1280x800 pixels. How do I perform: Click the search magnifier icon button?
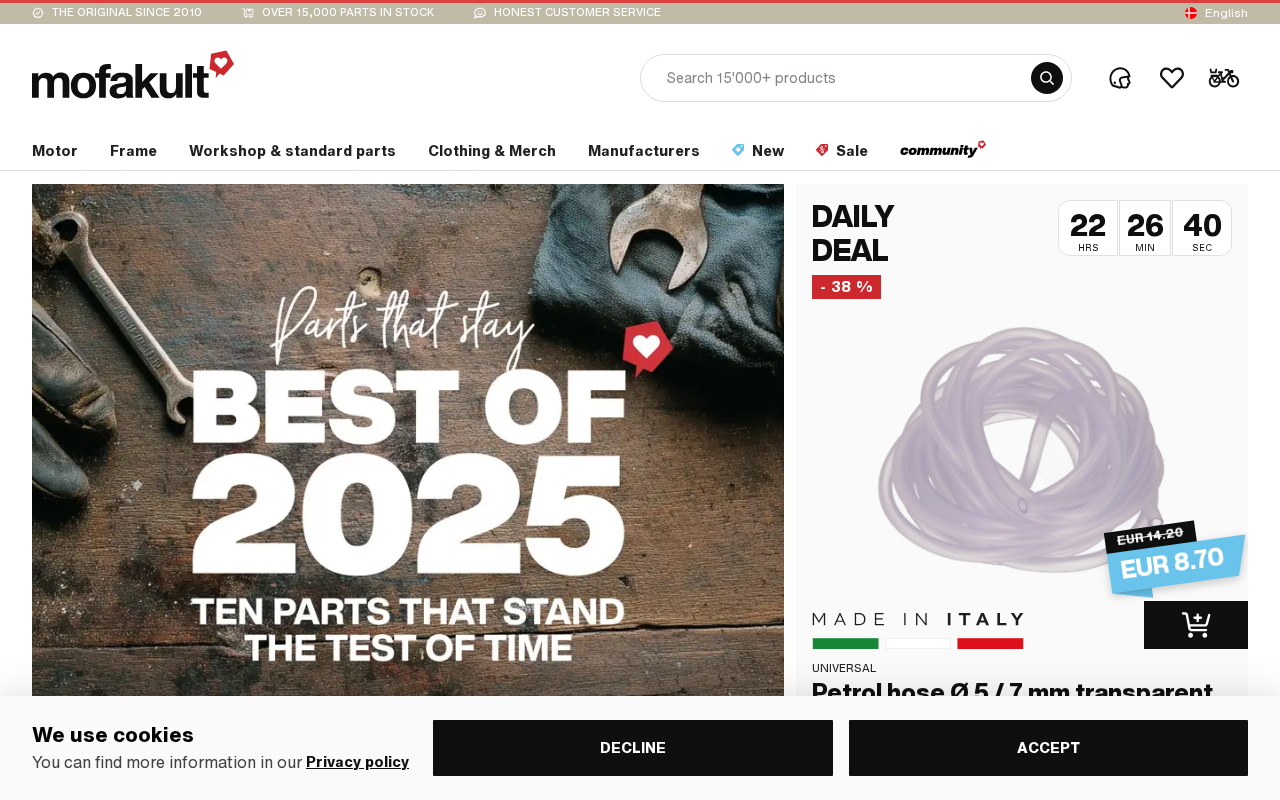1047,78
